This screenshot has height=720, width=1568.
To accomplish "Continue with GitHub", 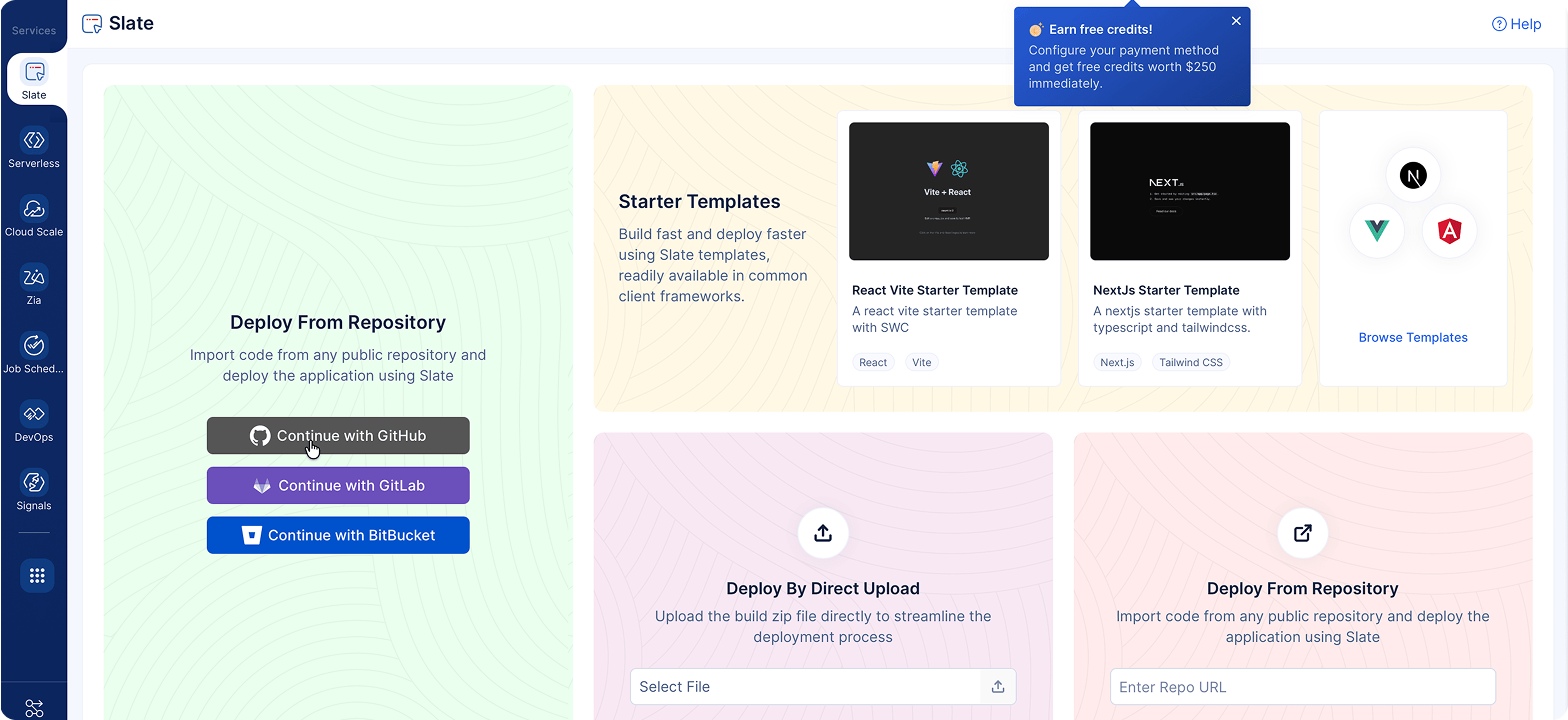I will point(338,436).
